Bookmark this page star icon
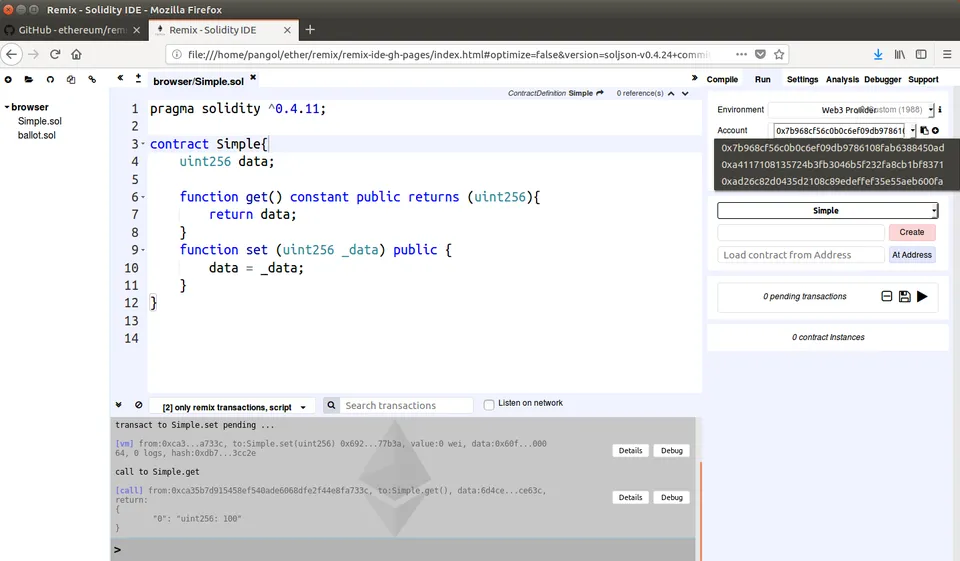This screenshot has width=960, height=561. pos(779,55)
